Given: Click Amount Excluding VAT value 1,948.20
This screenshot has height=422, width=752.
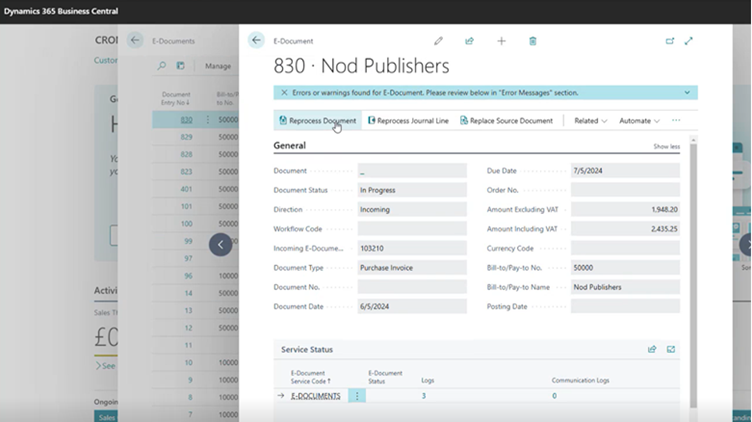Looking at the screenshot, I should [625, 210].
